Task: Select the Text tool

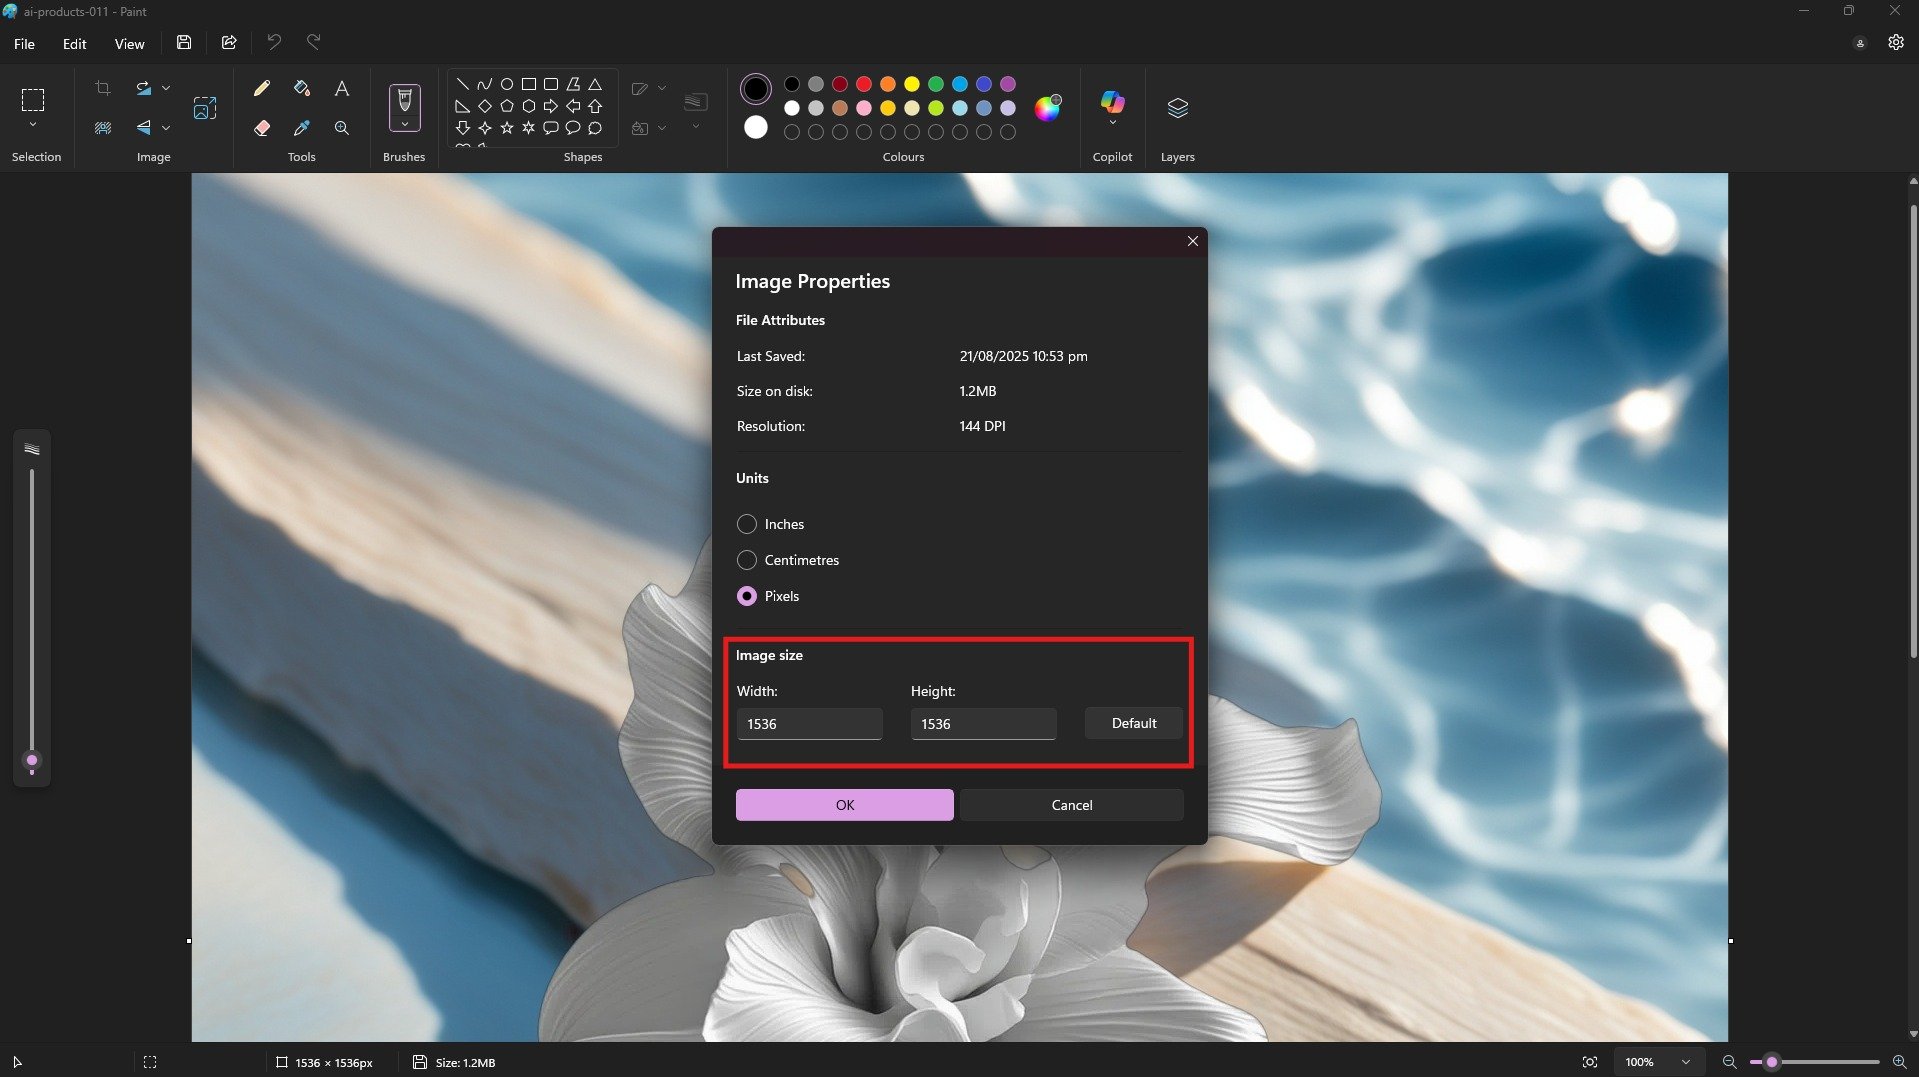Action: tap(342, 89)
